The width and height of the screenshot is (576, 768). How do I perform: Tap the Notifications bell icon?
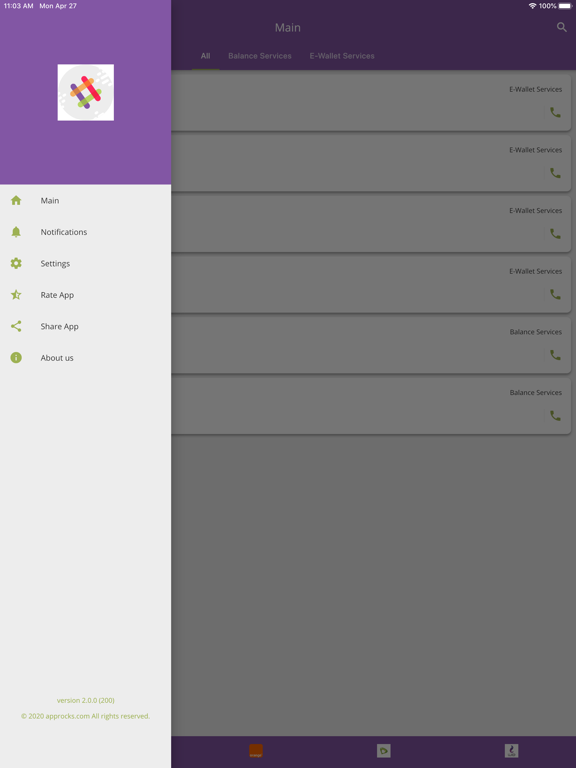(x=16, y=232)
